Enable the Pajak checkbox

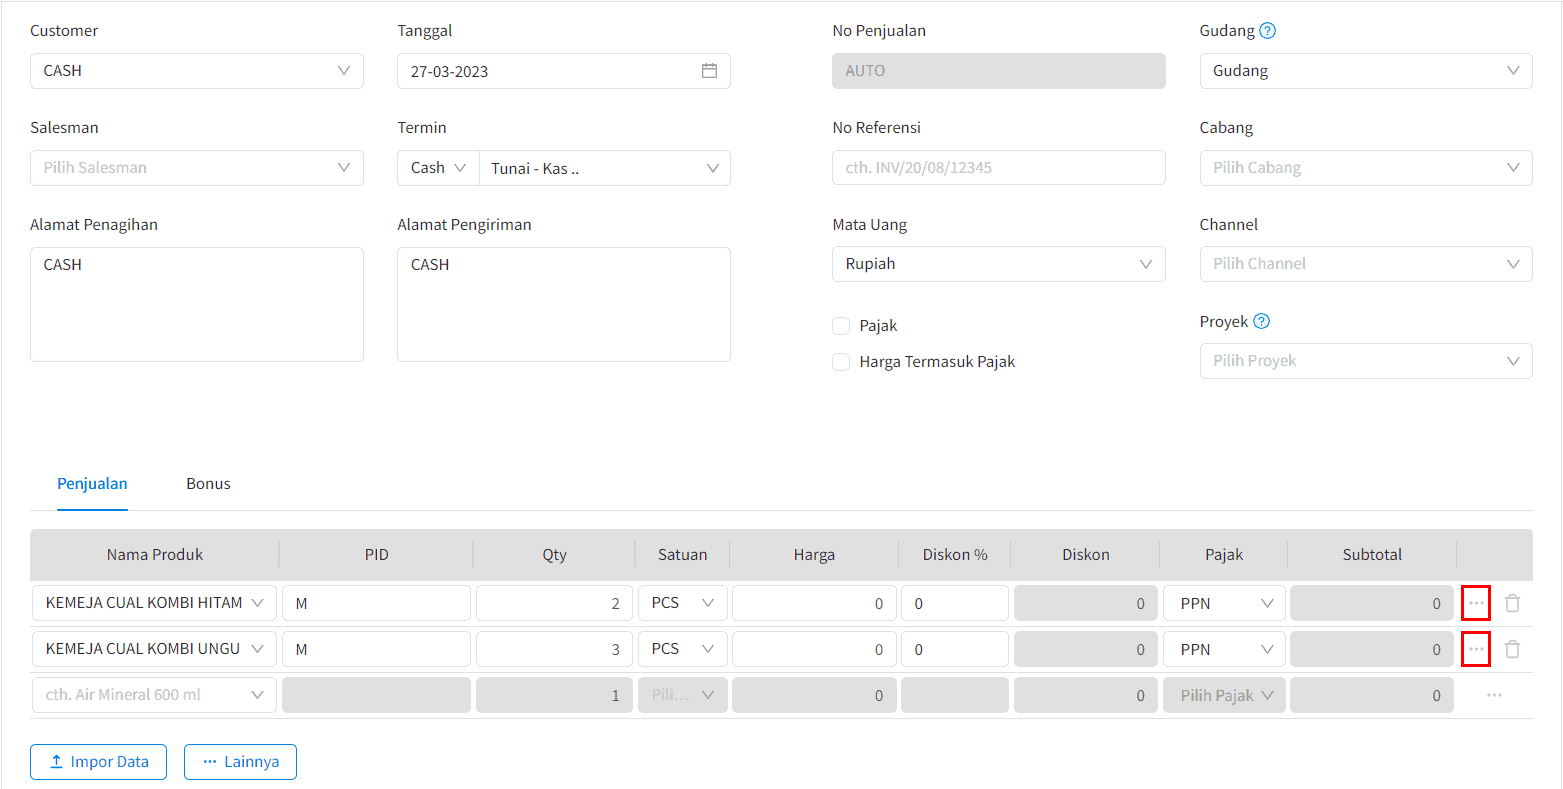[841, 326]
